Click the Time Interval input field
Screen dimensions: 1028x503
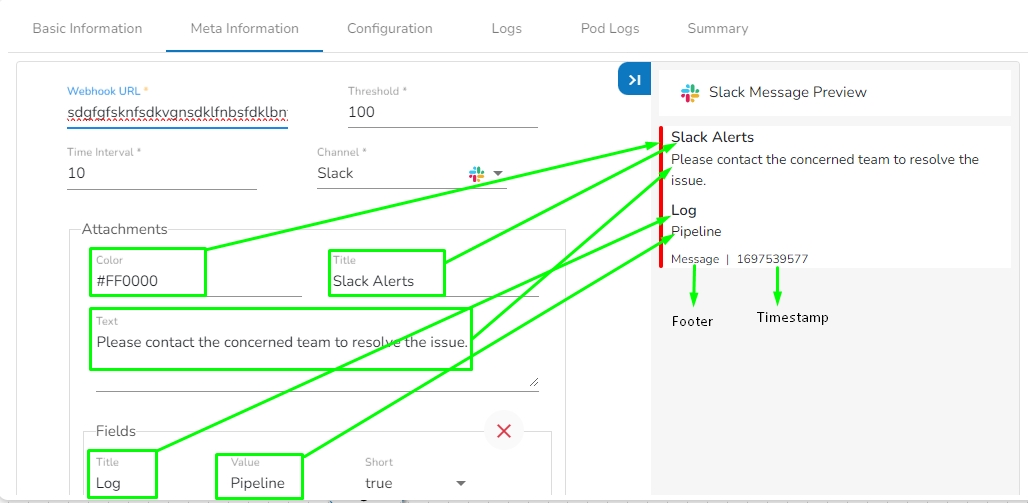pos(161,173)
